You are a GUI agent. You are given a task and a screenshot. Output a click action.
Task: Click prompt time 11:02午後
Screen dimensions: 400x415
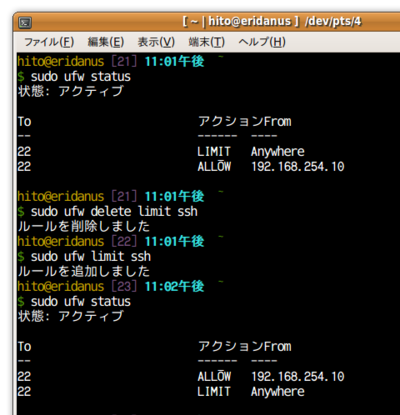174,286
